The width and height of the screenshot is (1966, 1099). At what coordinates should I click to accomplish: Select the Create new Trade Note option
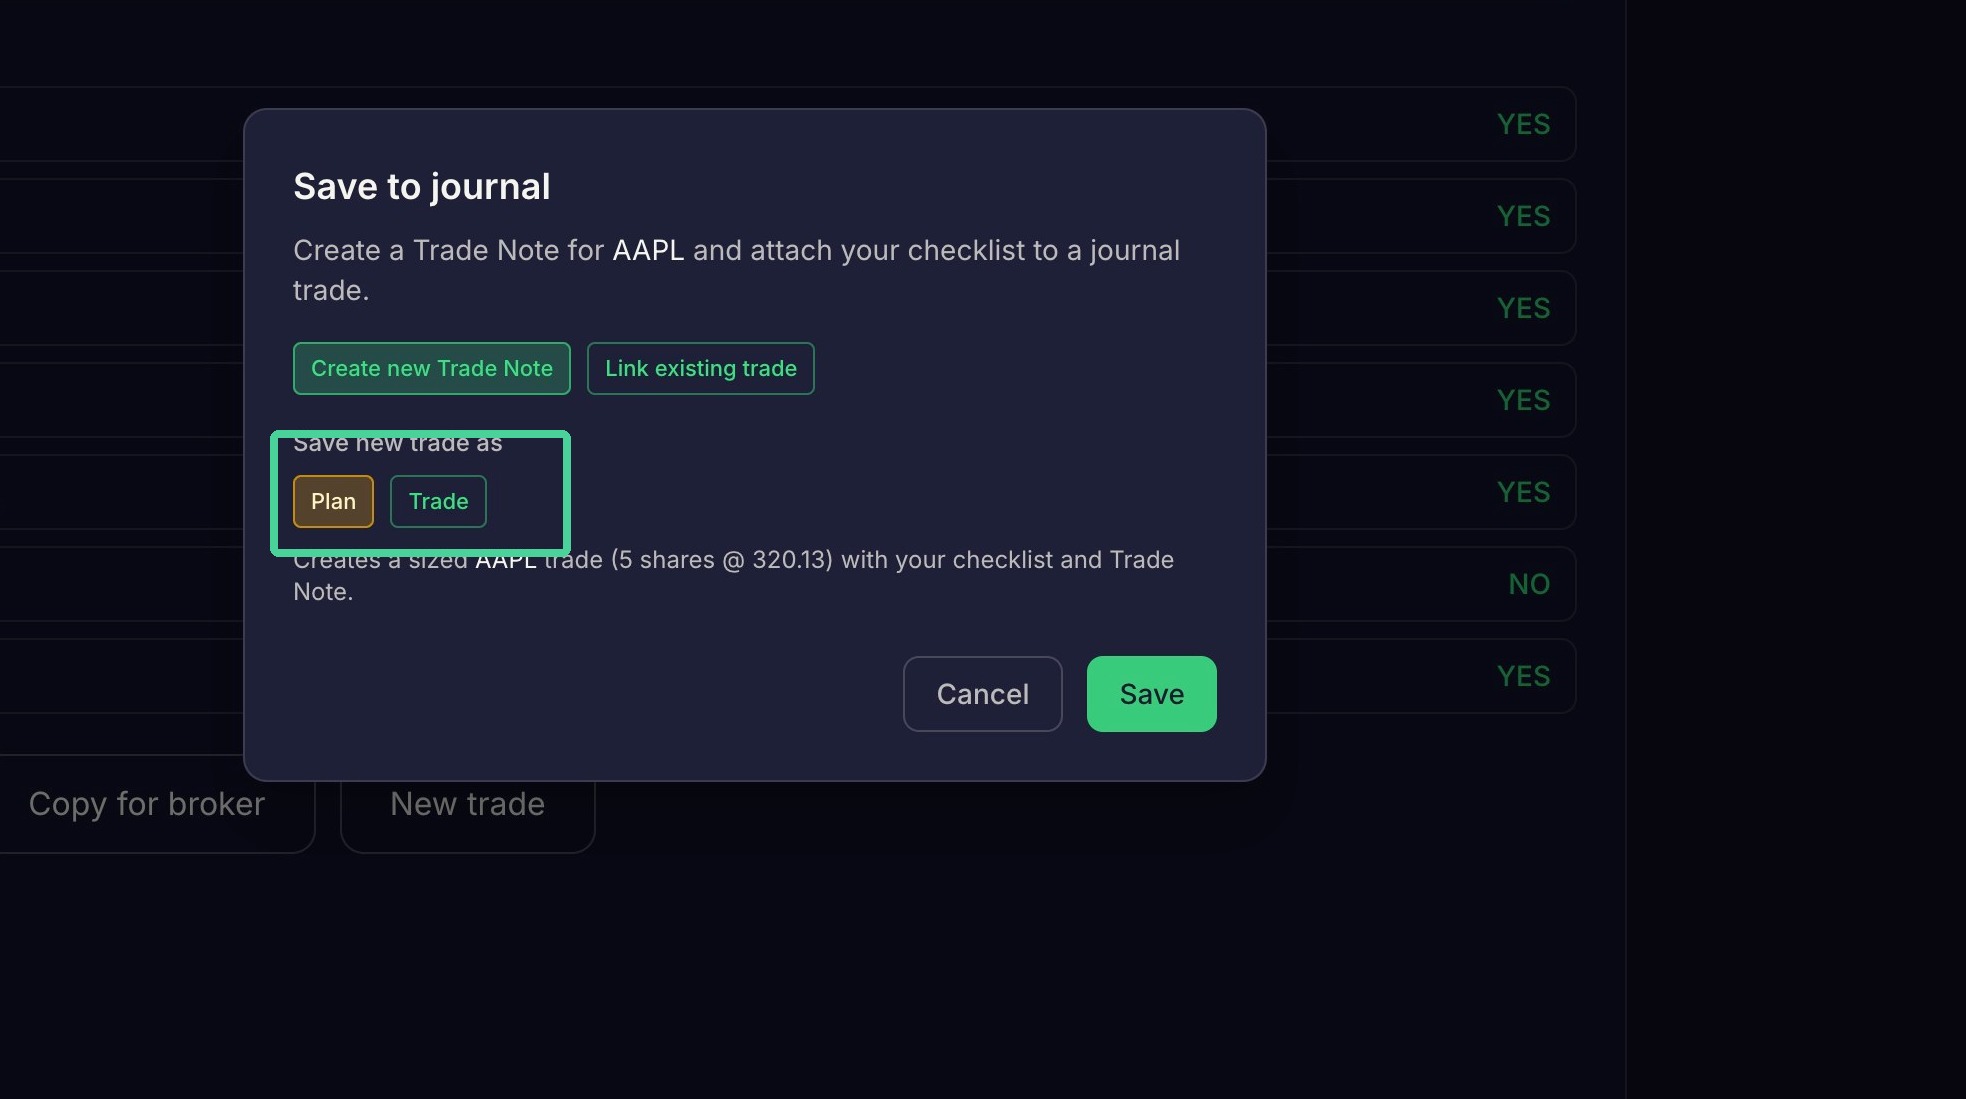tap(431, 368)
